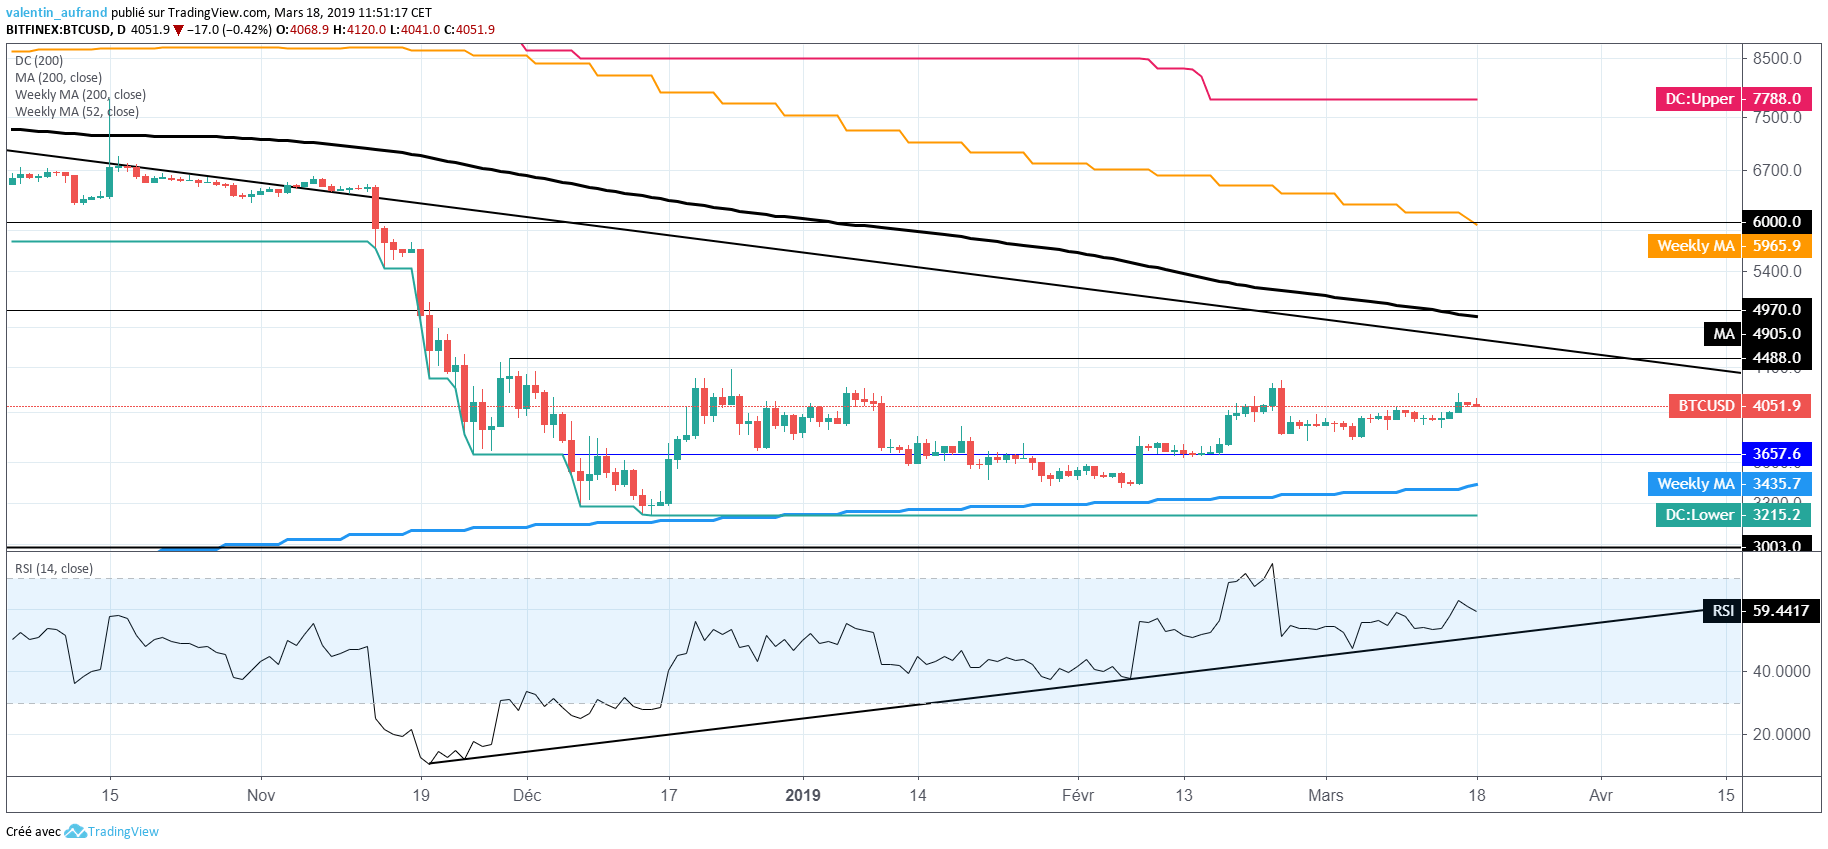Click the 40.0000 RSI scale value

click(1781, 672)
